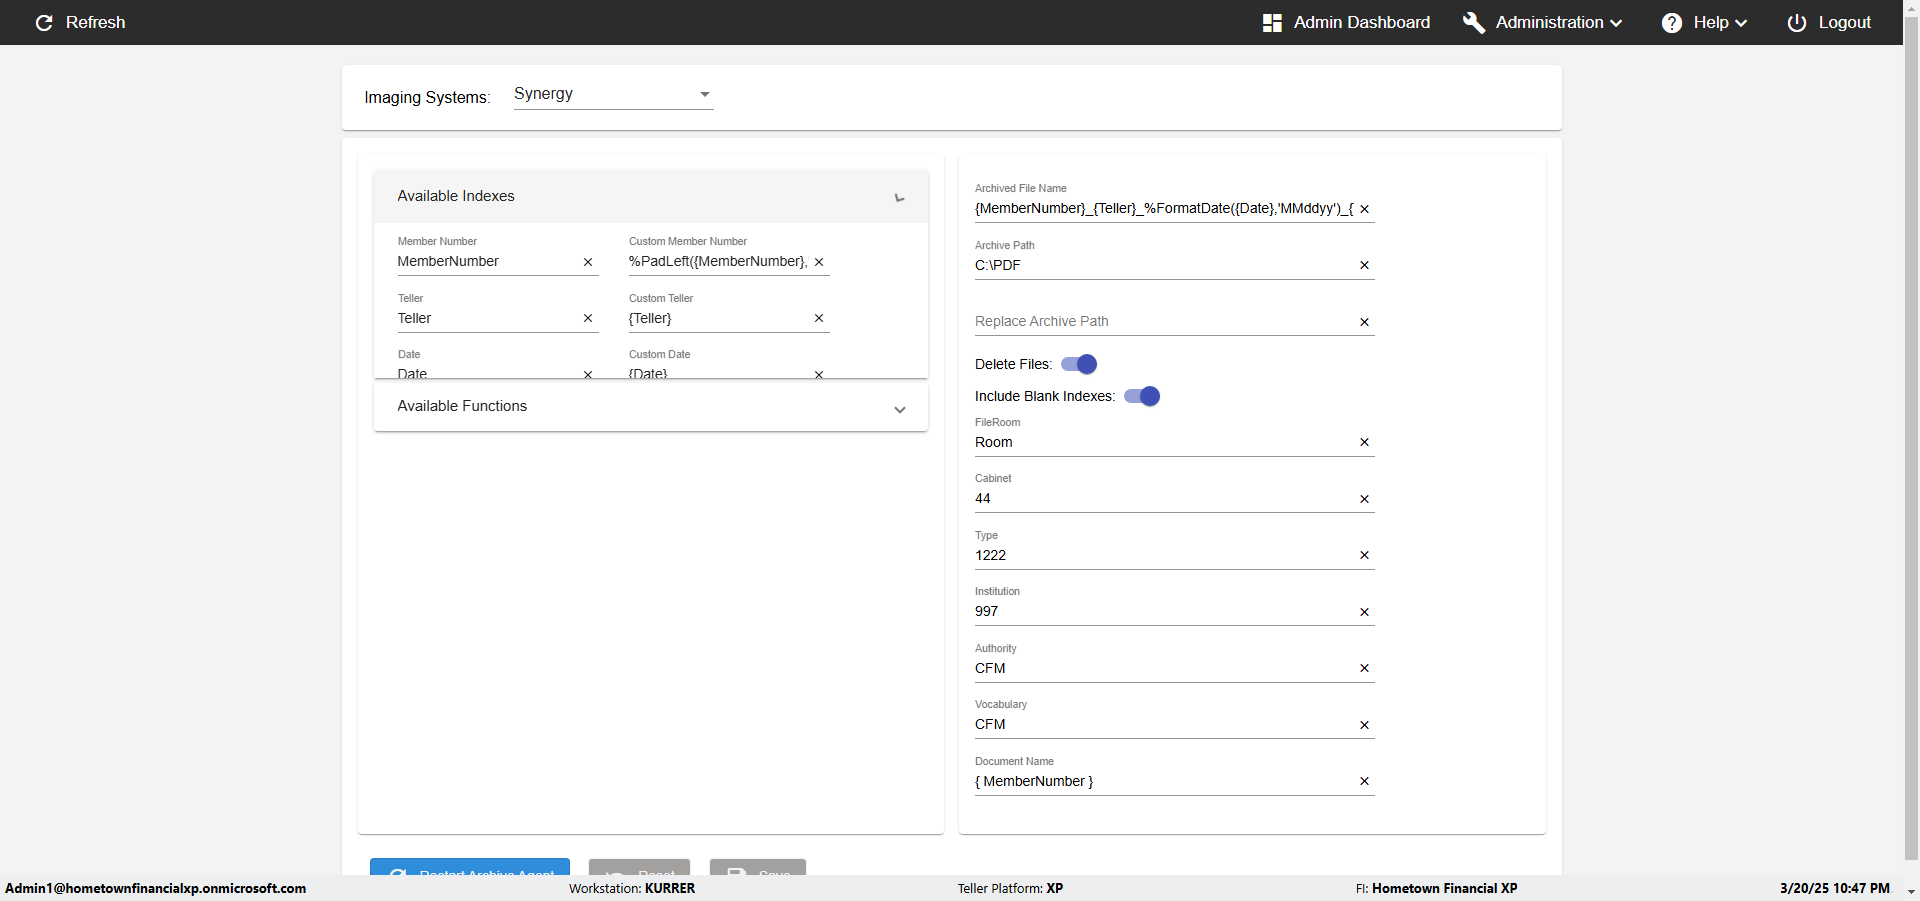The width and height of the screenshot is (1920, 901).
Task: Click the Logout link
Action: click(x=1844, y=23)
